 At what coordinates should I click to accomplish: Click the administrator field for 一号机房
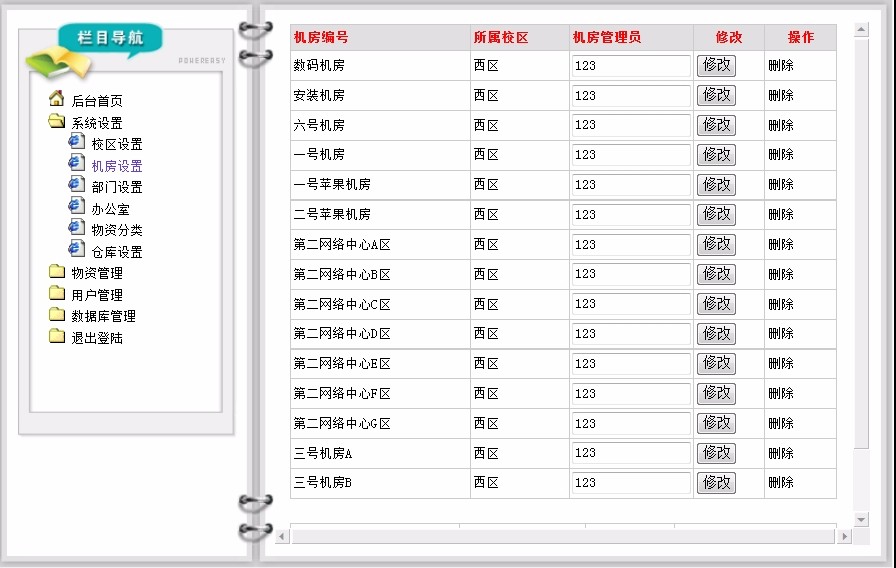[x=631, y=155]
